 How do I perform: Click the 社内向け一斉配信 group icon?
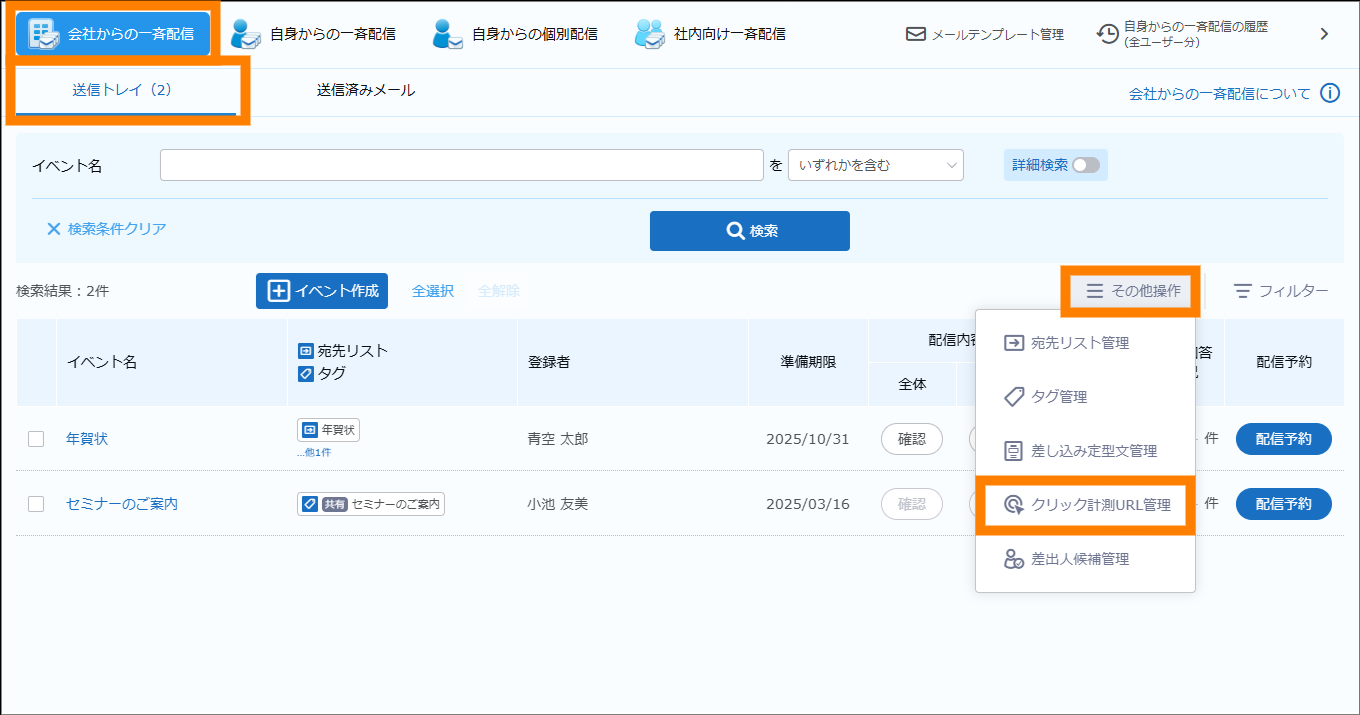point(650,34)
